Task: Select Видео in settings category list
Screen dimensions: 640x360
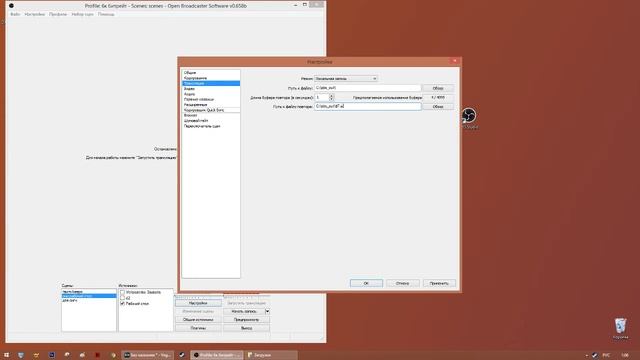Action: (x=211, y=89)
